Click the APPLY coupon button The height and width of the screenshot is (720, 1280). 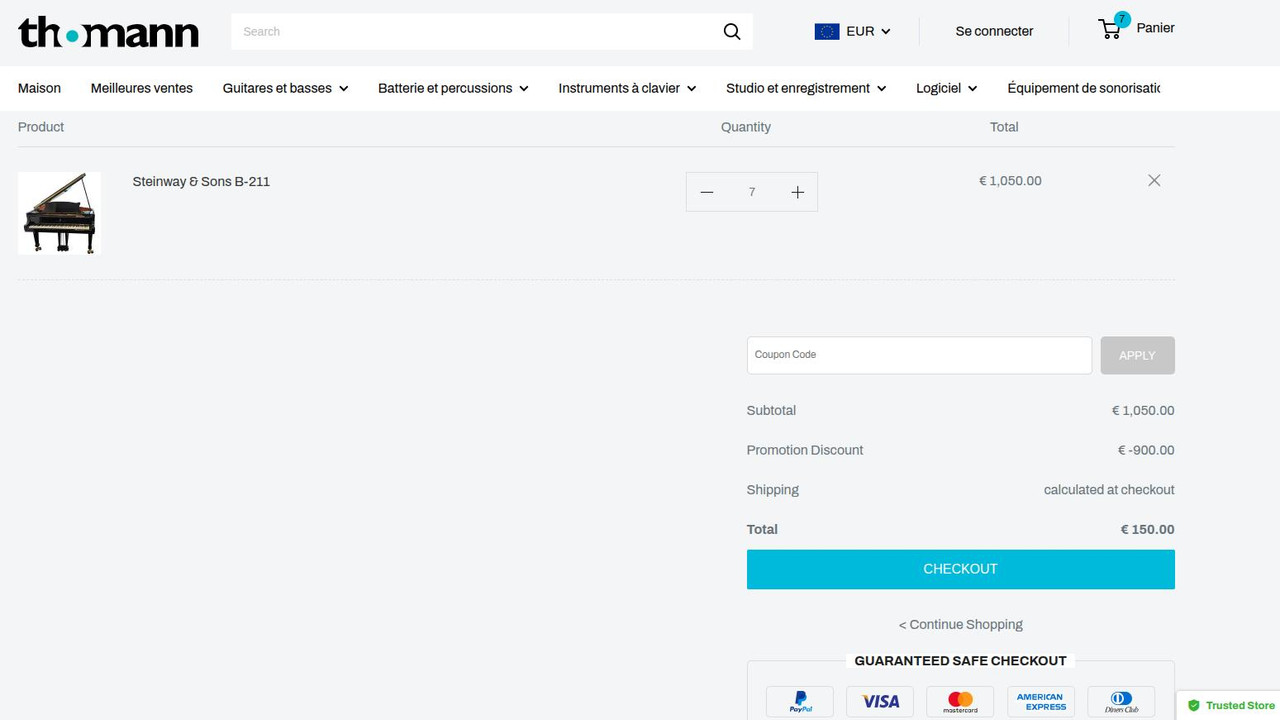(1137, 355)
